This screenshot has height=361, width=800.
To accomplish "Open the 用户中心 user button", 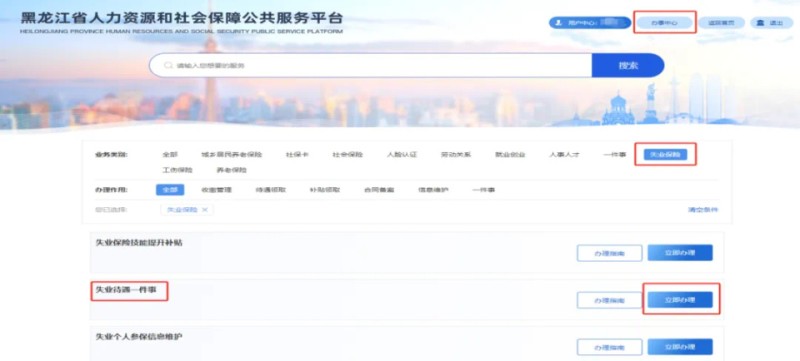I will (x=590, y=23).
